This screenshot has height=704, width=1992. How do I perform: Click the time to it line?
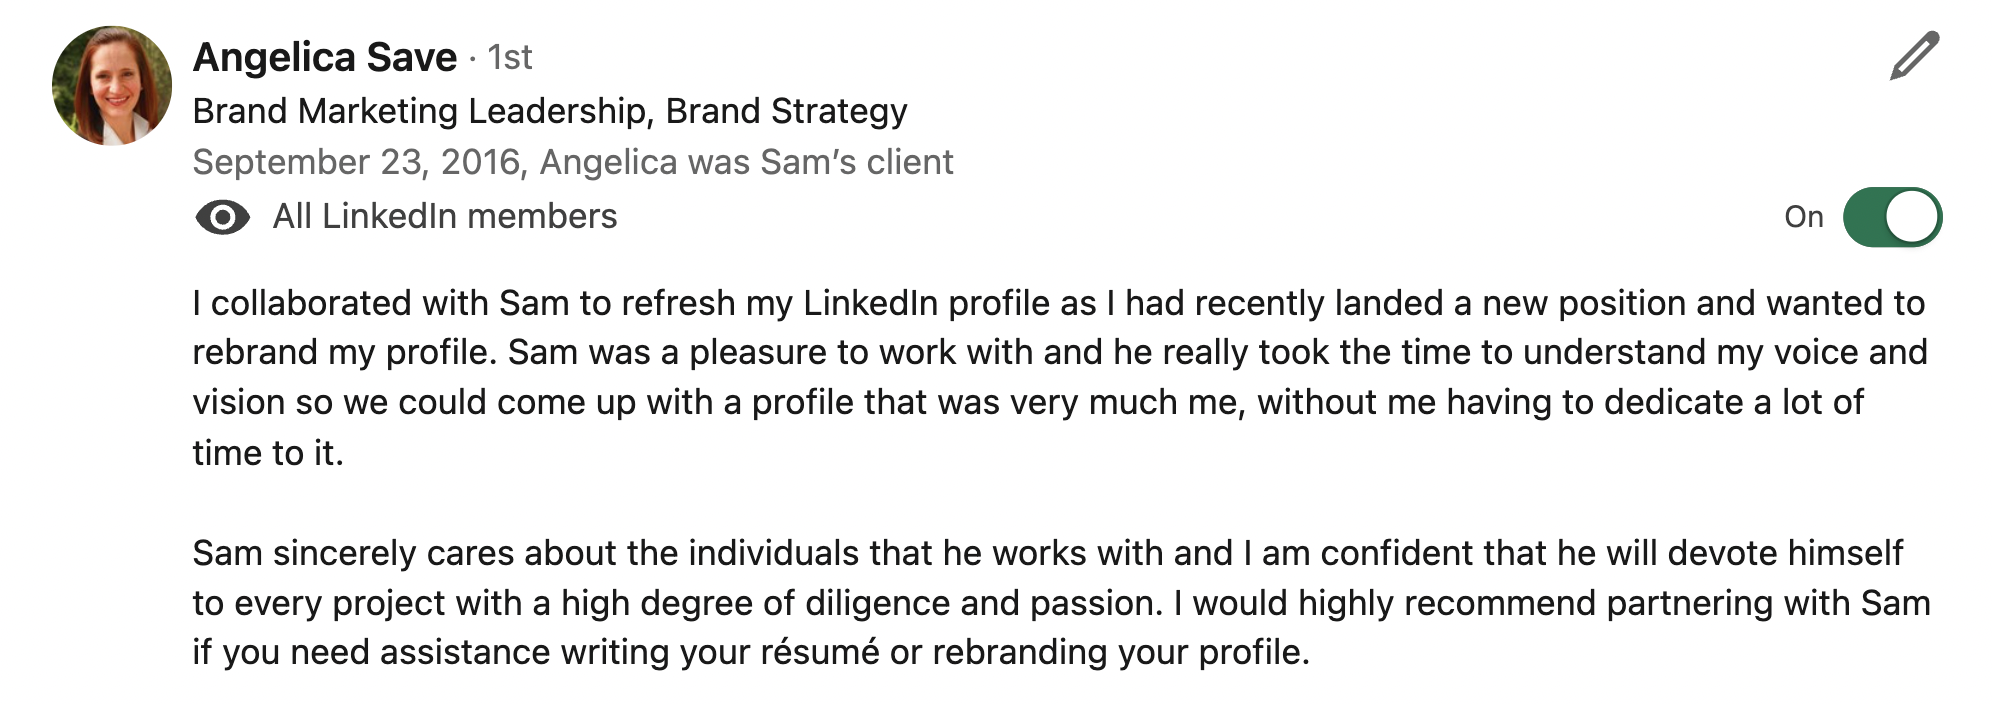click(x=268, y=453)
